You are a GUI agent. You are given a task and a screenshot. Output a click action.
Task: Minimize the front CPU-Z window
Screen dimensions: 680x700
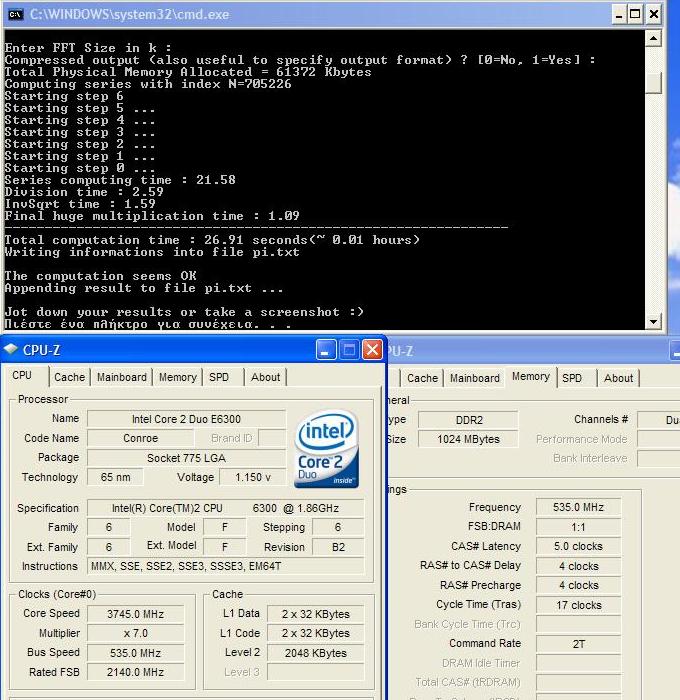coord(326,350)
